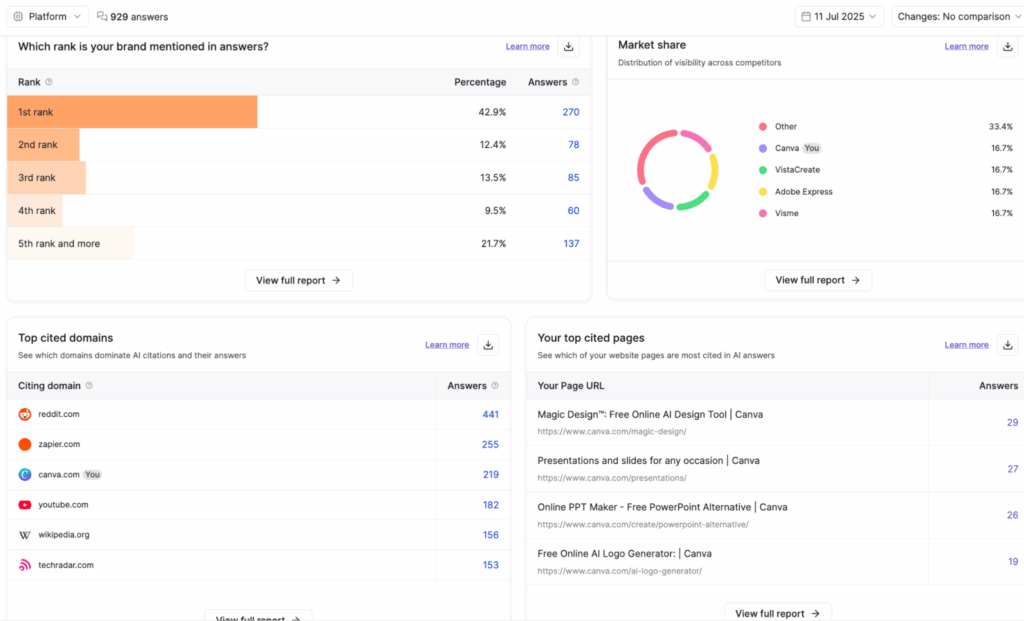Click the 2nd rank bar
Viewport: 1024px width, 621px height.
click(43, 145)
